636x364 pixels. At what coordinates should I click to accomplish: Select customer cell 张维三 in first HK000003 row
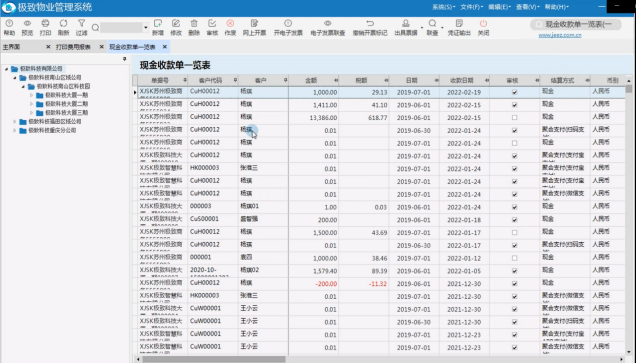(263, 169)
